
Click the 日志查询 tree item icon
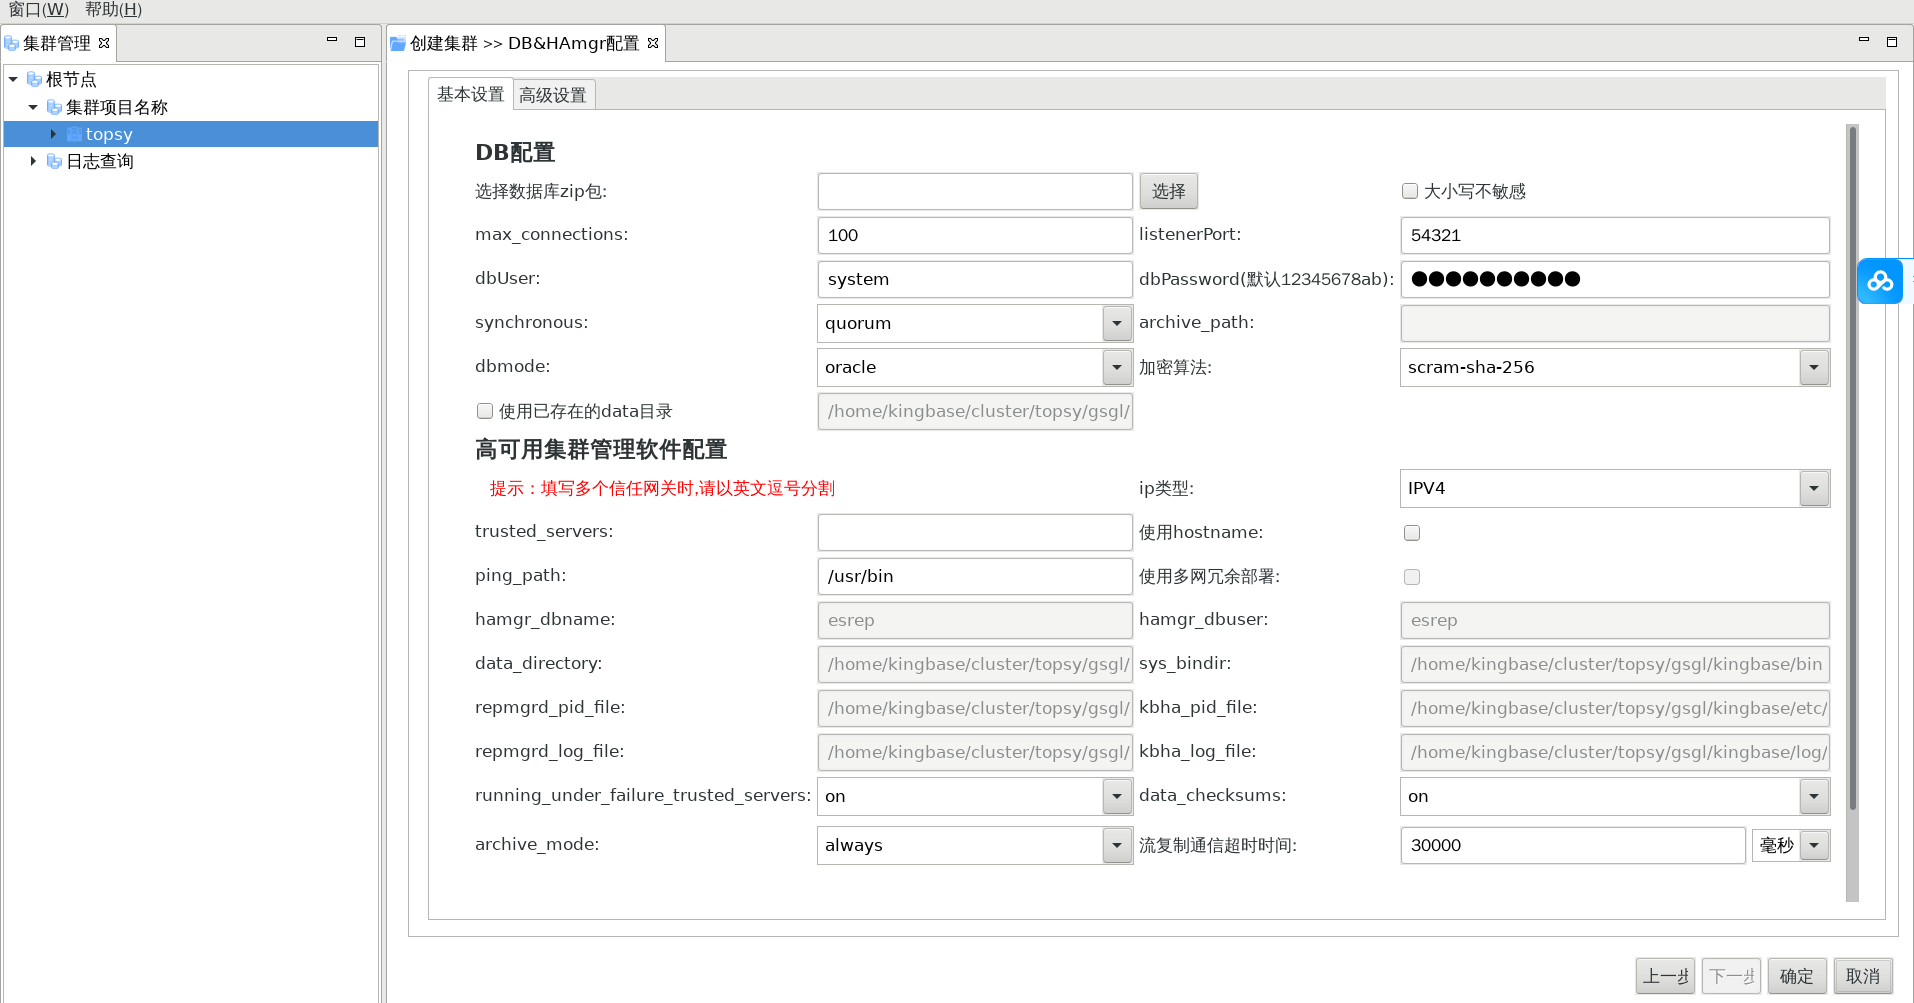pos(54,161)
